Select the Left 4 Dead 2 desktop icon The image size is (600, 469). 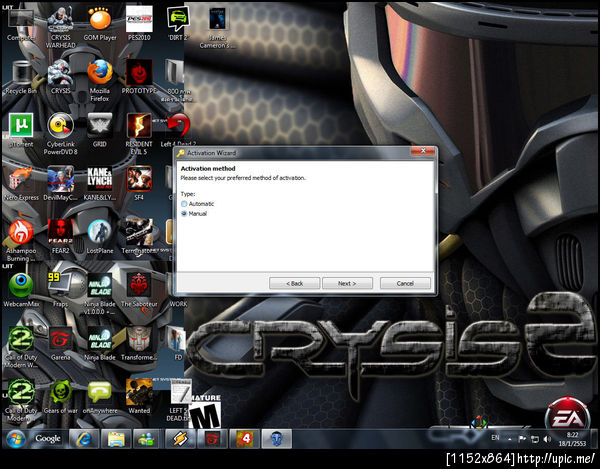(178, 130)
